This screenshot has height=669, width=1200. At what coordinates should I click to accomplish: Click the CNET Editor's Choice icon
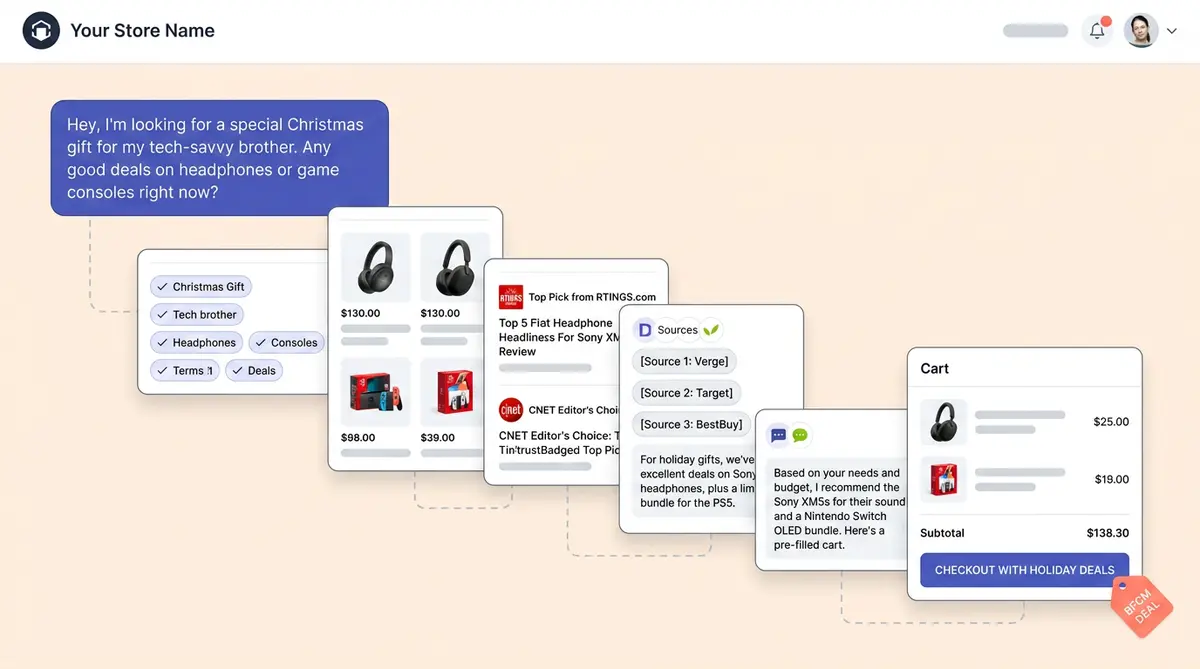click(510, 408)
